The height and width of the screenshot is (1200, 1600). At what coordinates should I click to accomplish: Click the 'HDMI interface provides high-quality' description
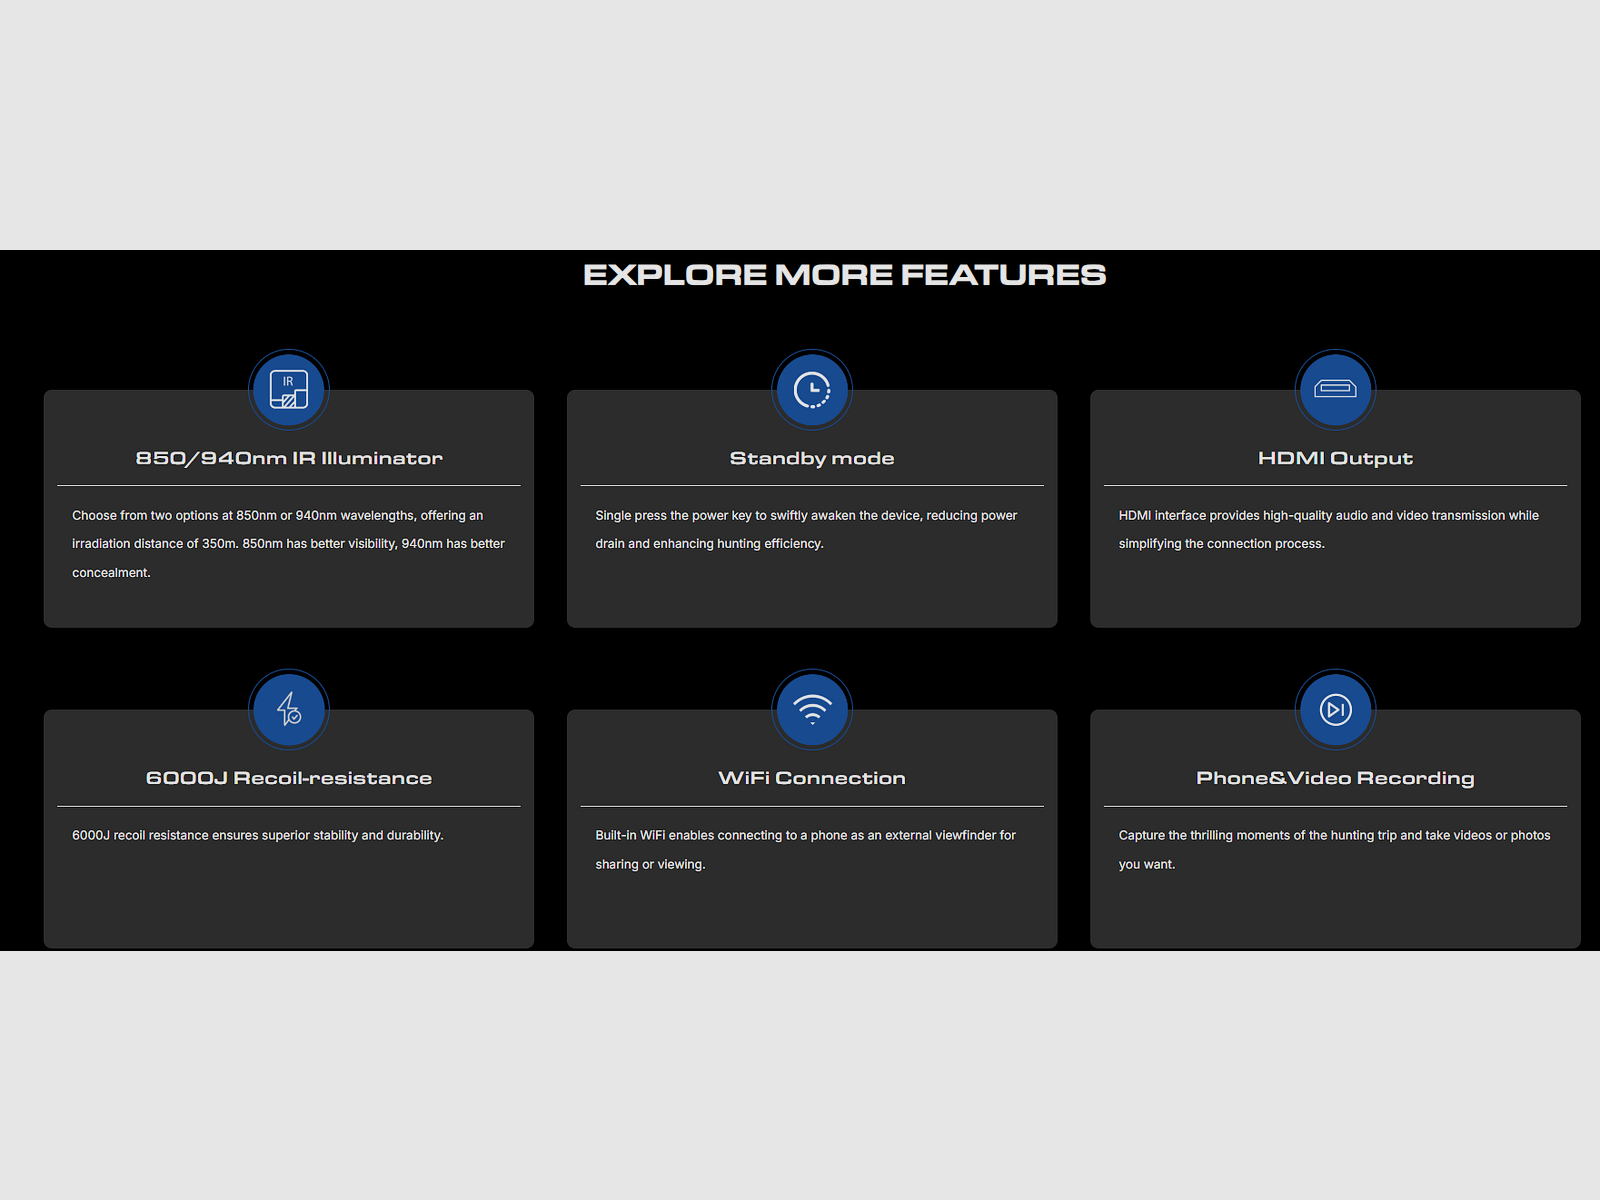click(1329, 530)
